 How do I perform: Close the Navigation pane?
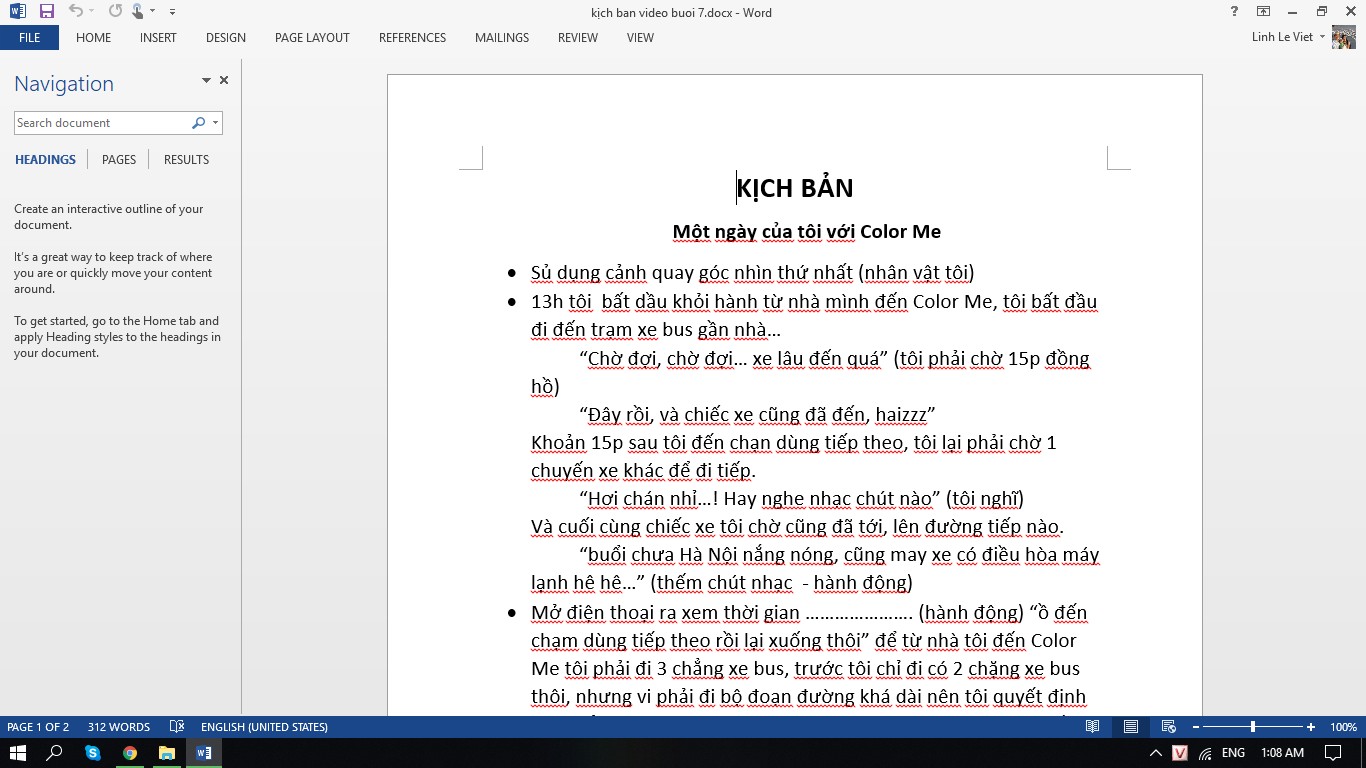tap(224, 80)
